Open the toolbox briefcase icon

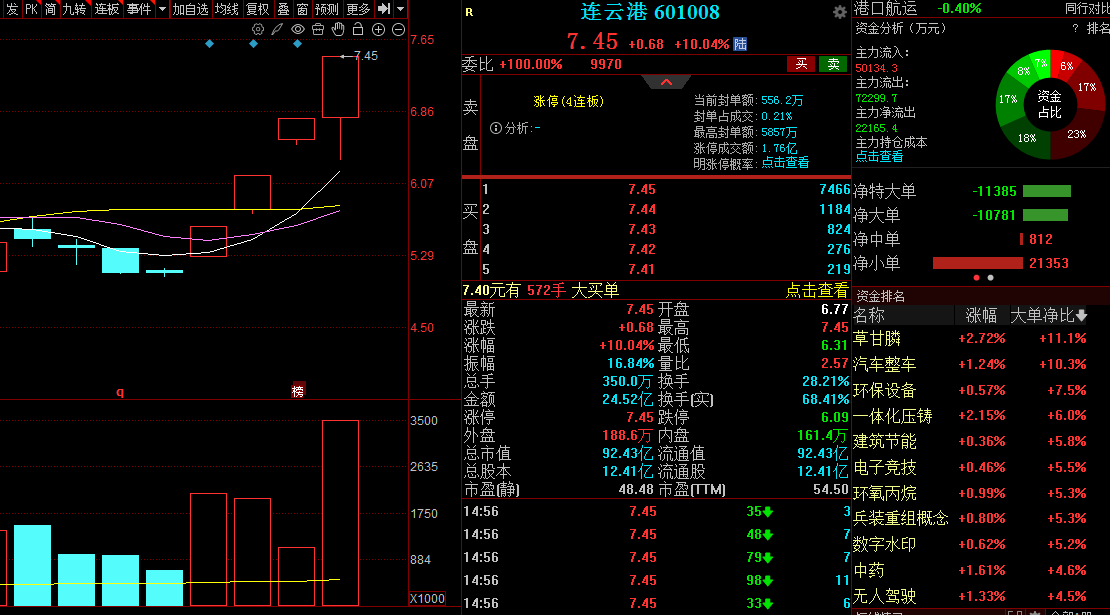[x=318, y=29]
